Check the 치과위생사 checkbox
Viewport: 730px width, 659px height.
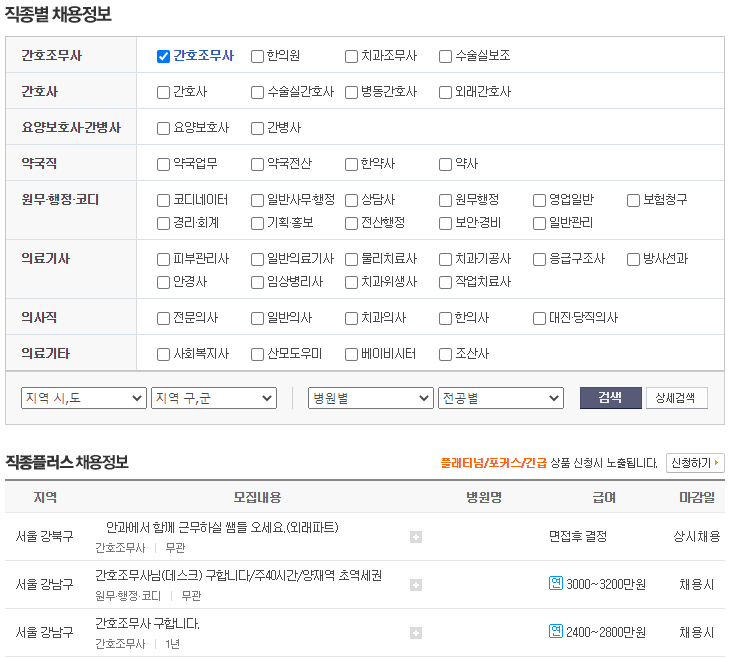(351, 282)
